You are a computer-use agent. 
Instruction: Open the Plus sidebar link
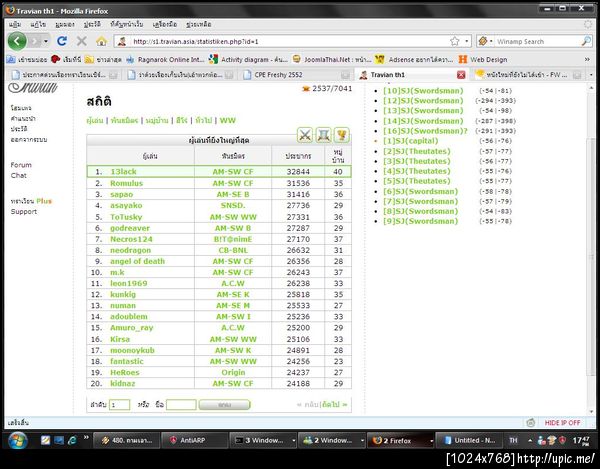point(44,201)
